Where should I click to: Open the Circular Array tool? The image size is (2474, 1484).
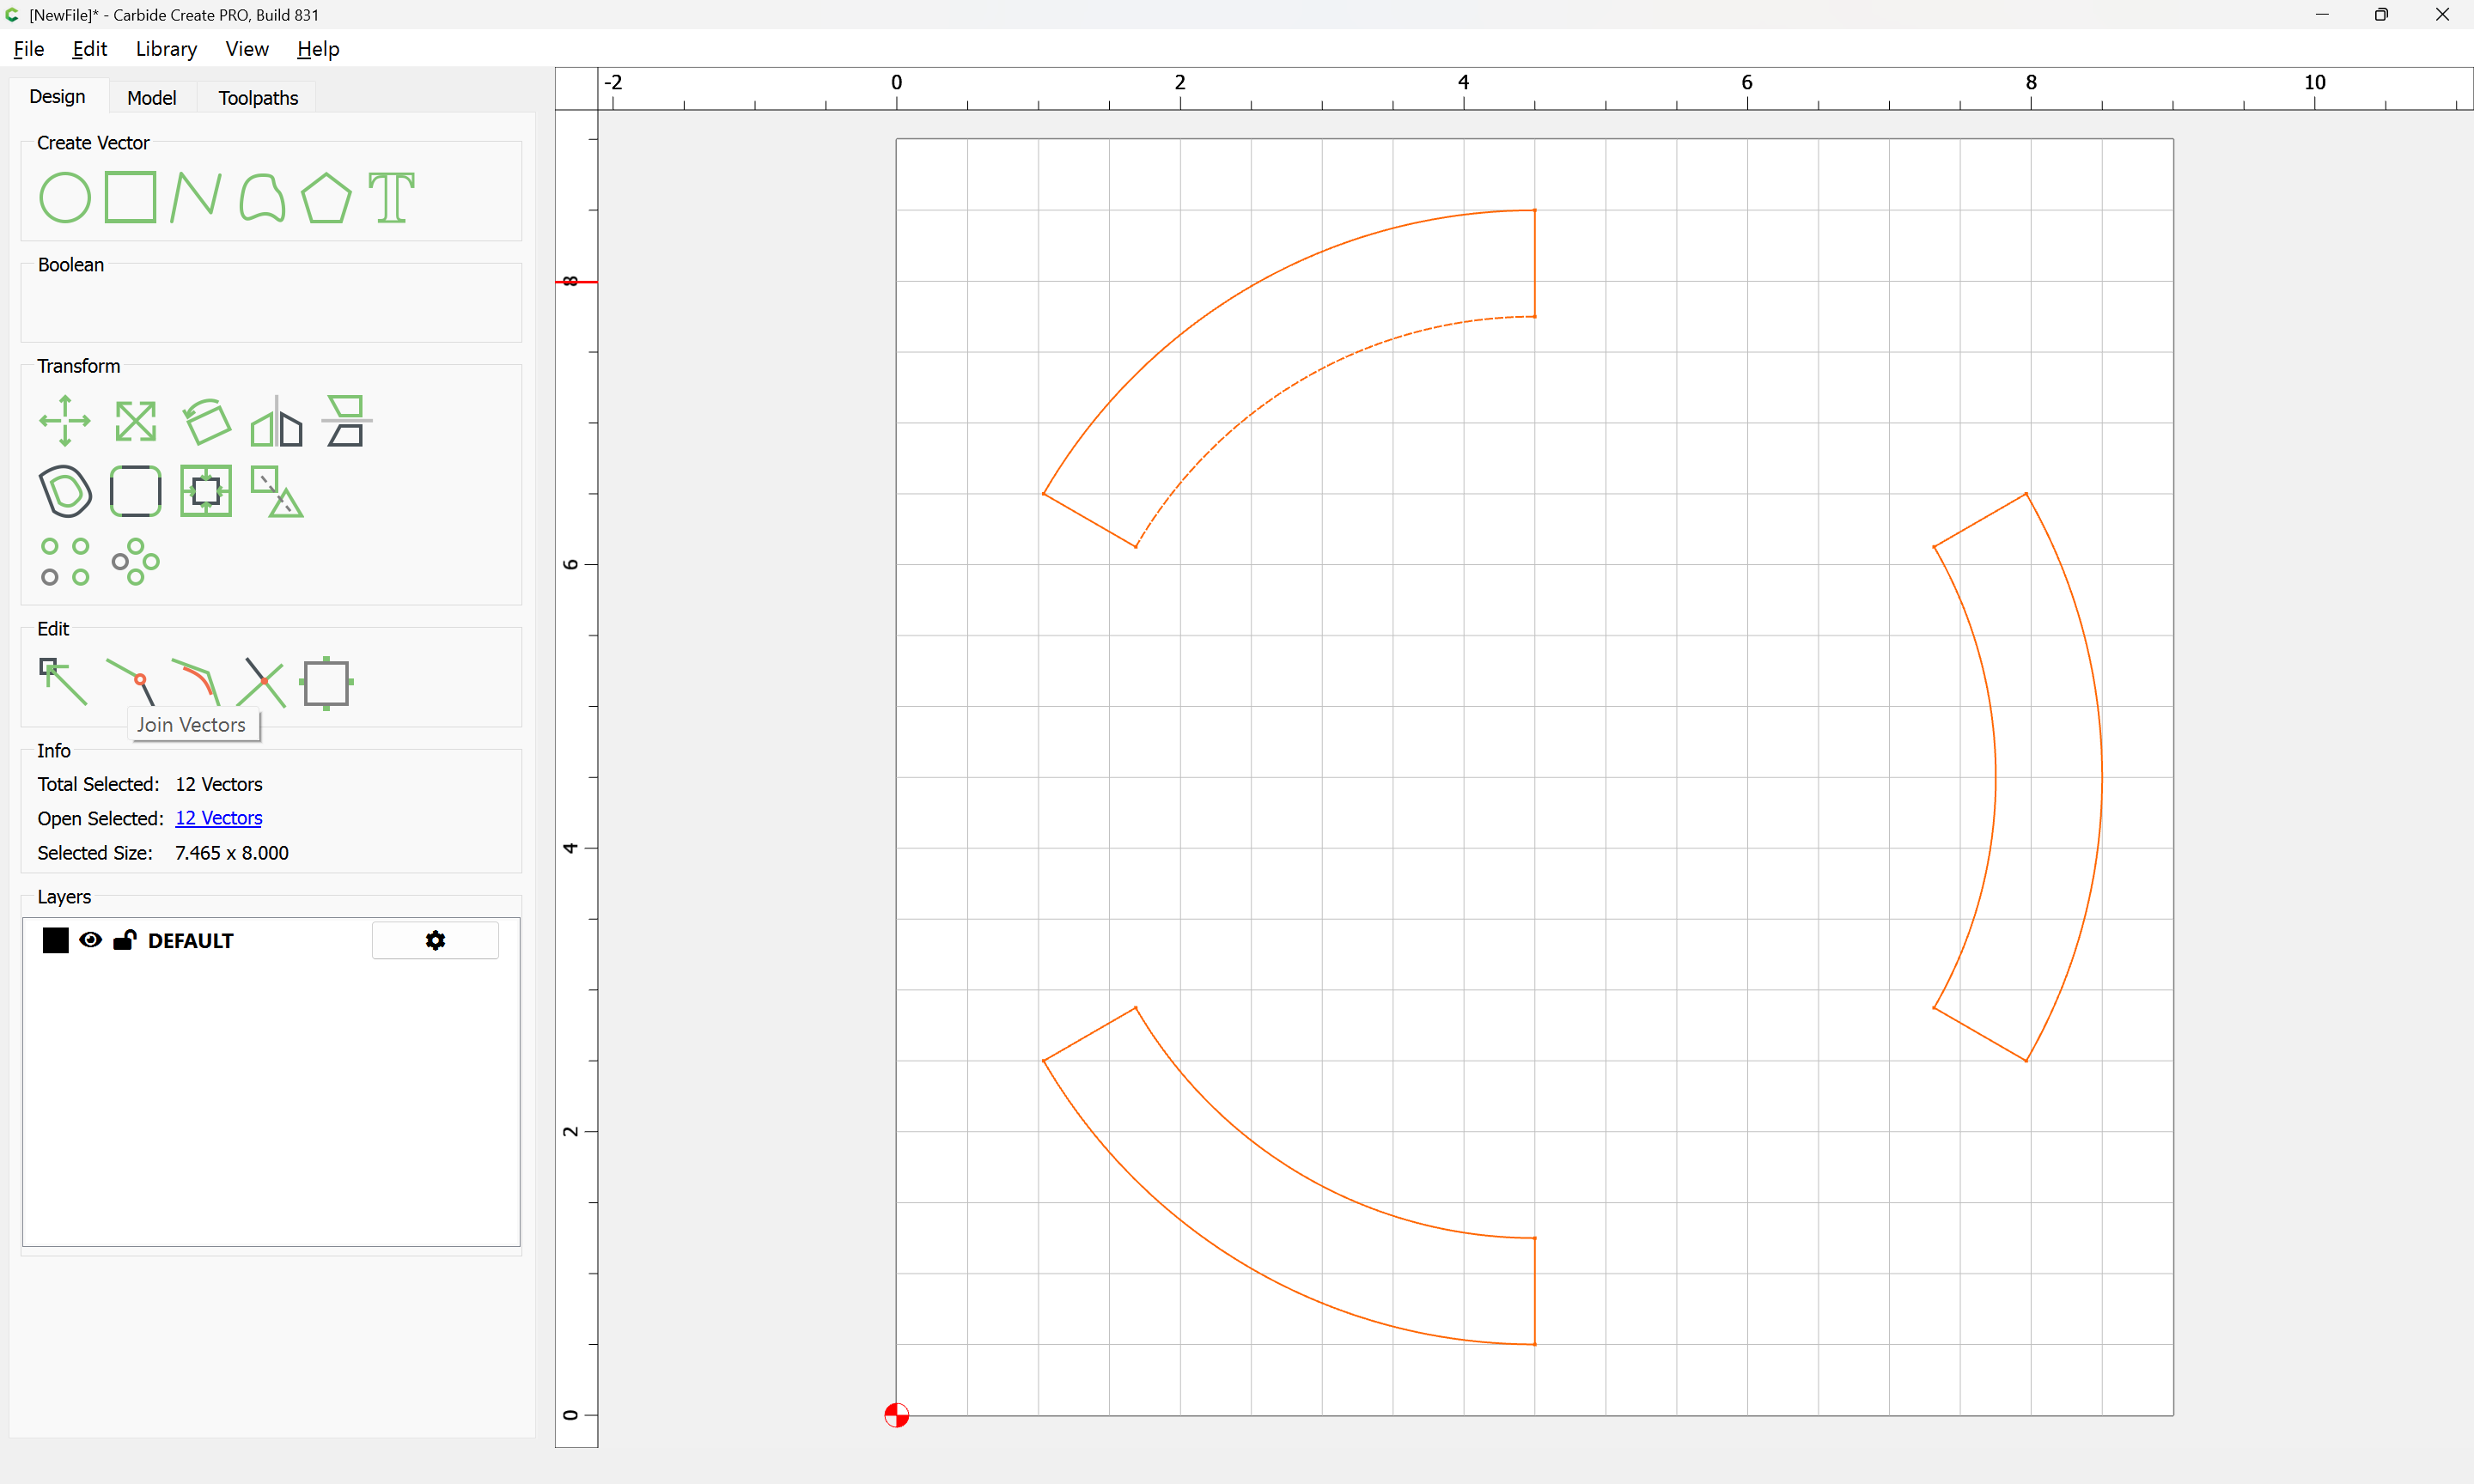pyautogui.click(x=135, y=561)
